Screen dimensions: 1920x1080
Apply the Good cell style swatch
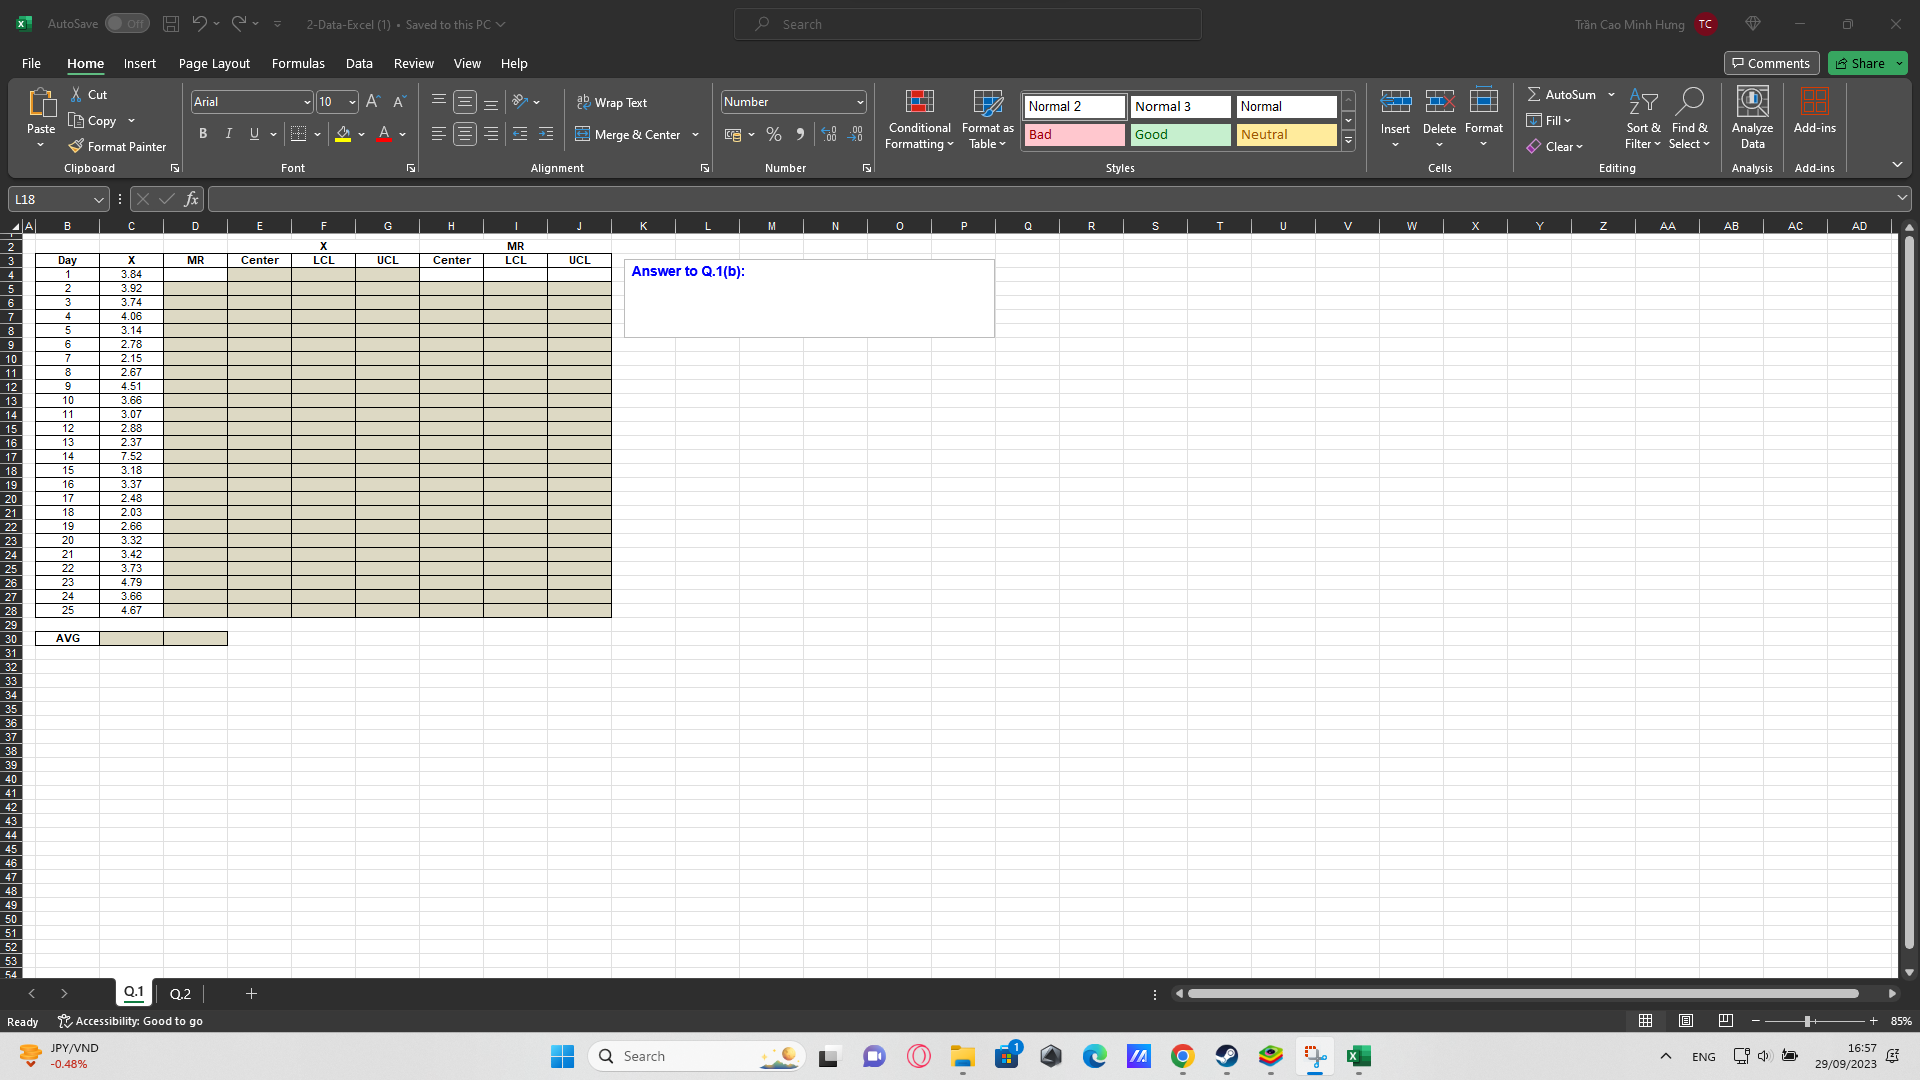pyautogui.click(x=1180, y=134)
